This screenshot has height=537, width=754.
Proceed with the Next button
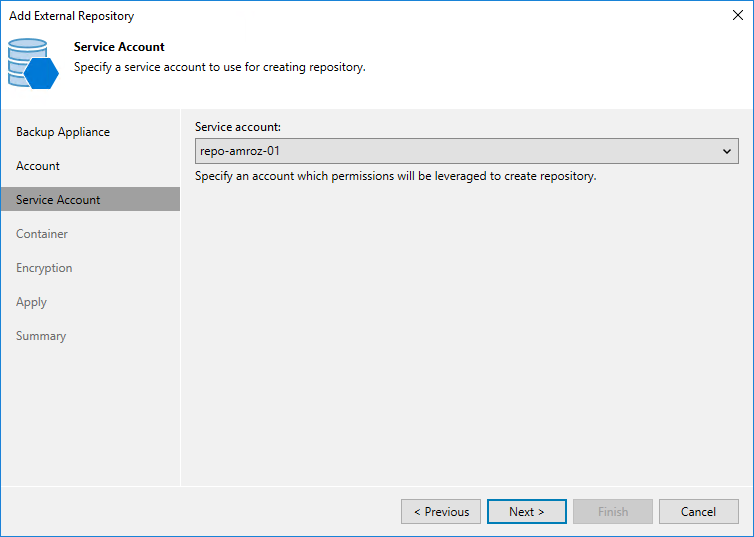527,512
